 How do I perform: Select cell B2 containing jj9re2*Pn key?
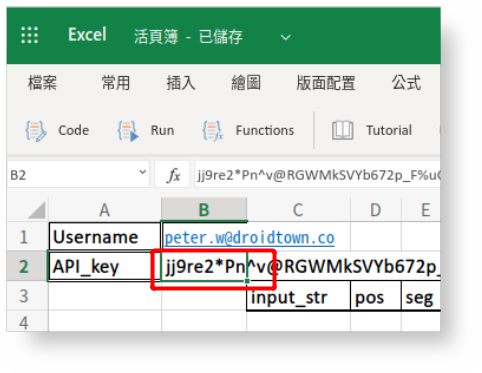pyautogui.click(x=204, y=266)
